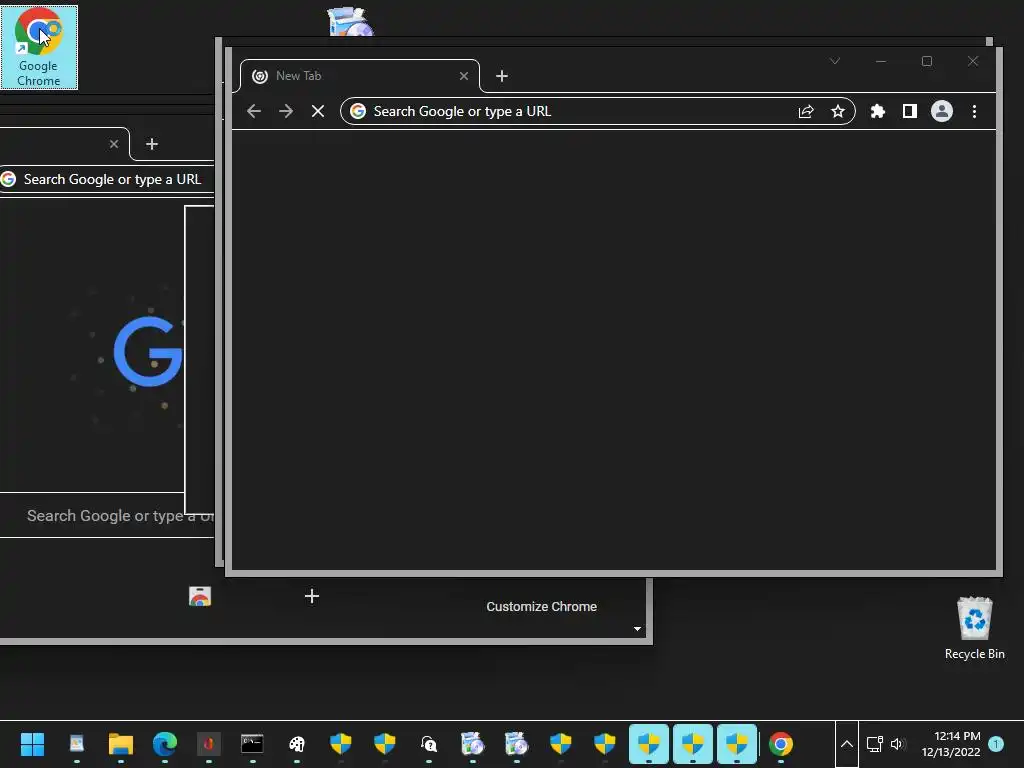
Task: Maximize the front Chrome window
Action: click(x=927, y=61)
